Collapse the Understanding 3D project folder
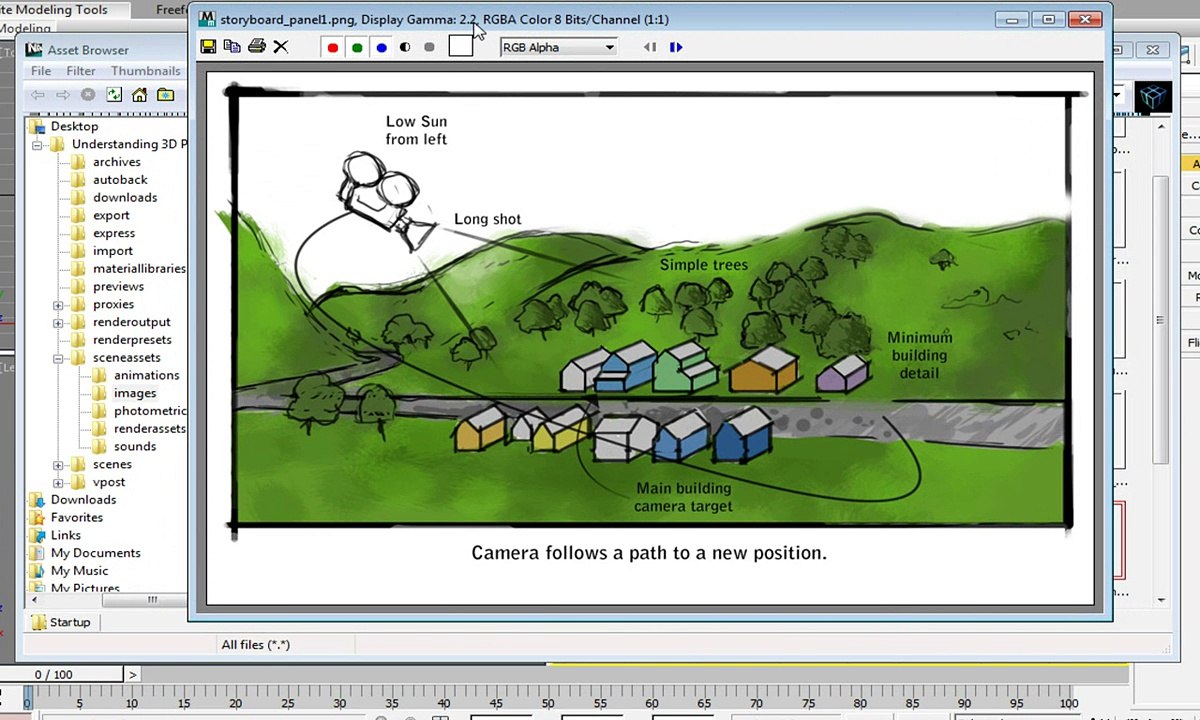The image size is (1200, 720). point(37,144)
